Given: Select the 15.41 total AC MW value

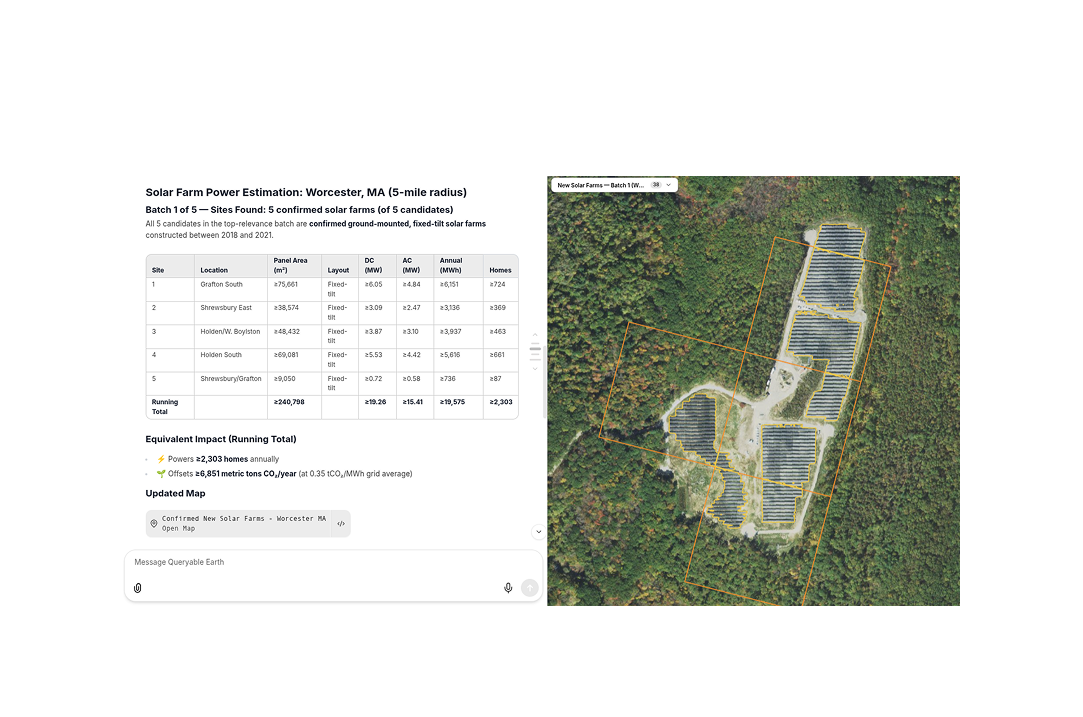Looking at the screenshot, I should click(x=413, y=402).
